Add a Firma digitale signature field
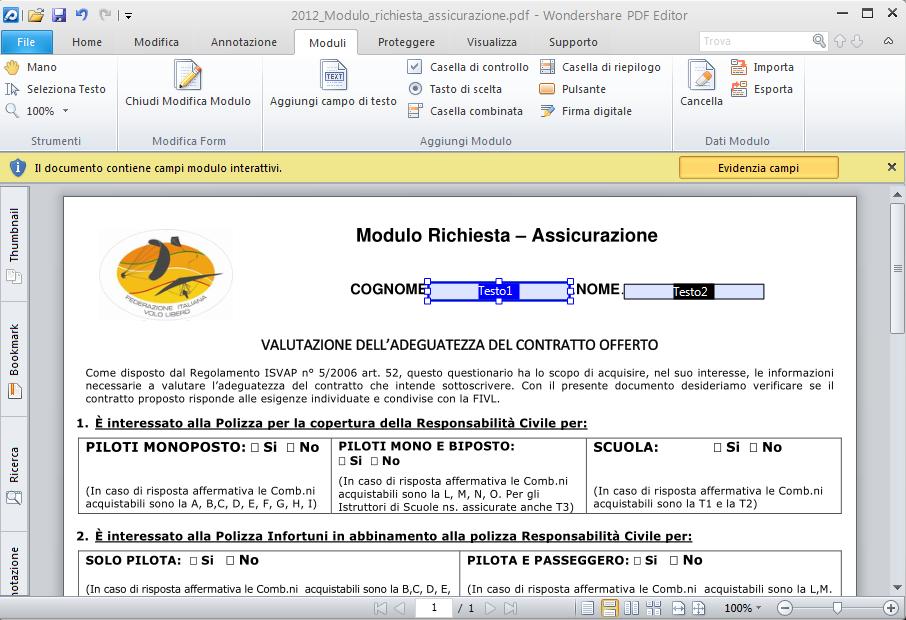Image resolution: width=906 pixels, height=620 pixels. click(585, 111)
